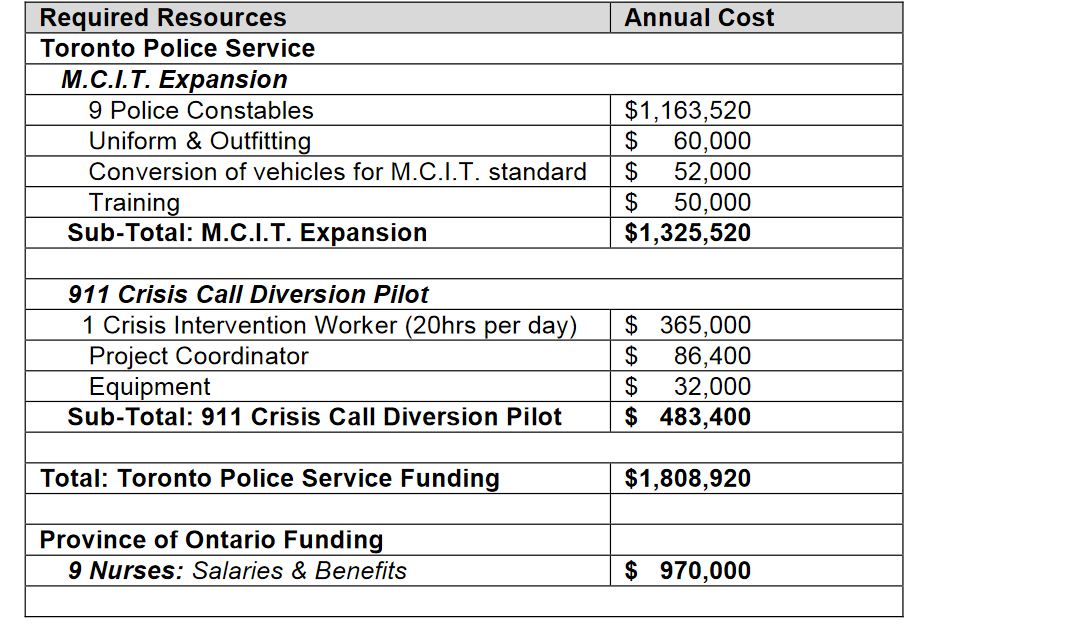Click the "Equipment" row label
Viewport: 1086px width, 644px height.
150,387
